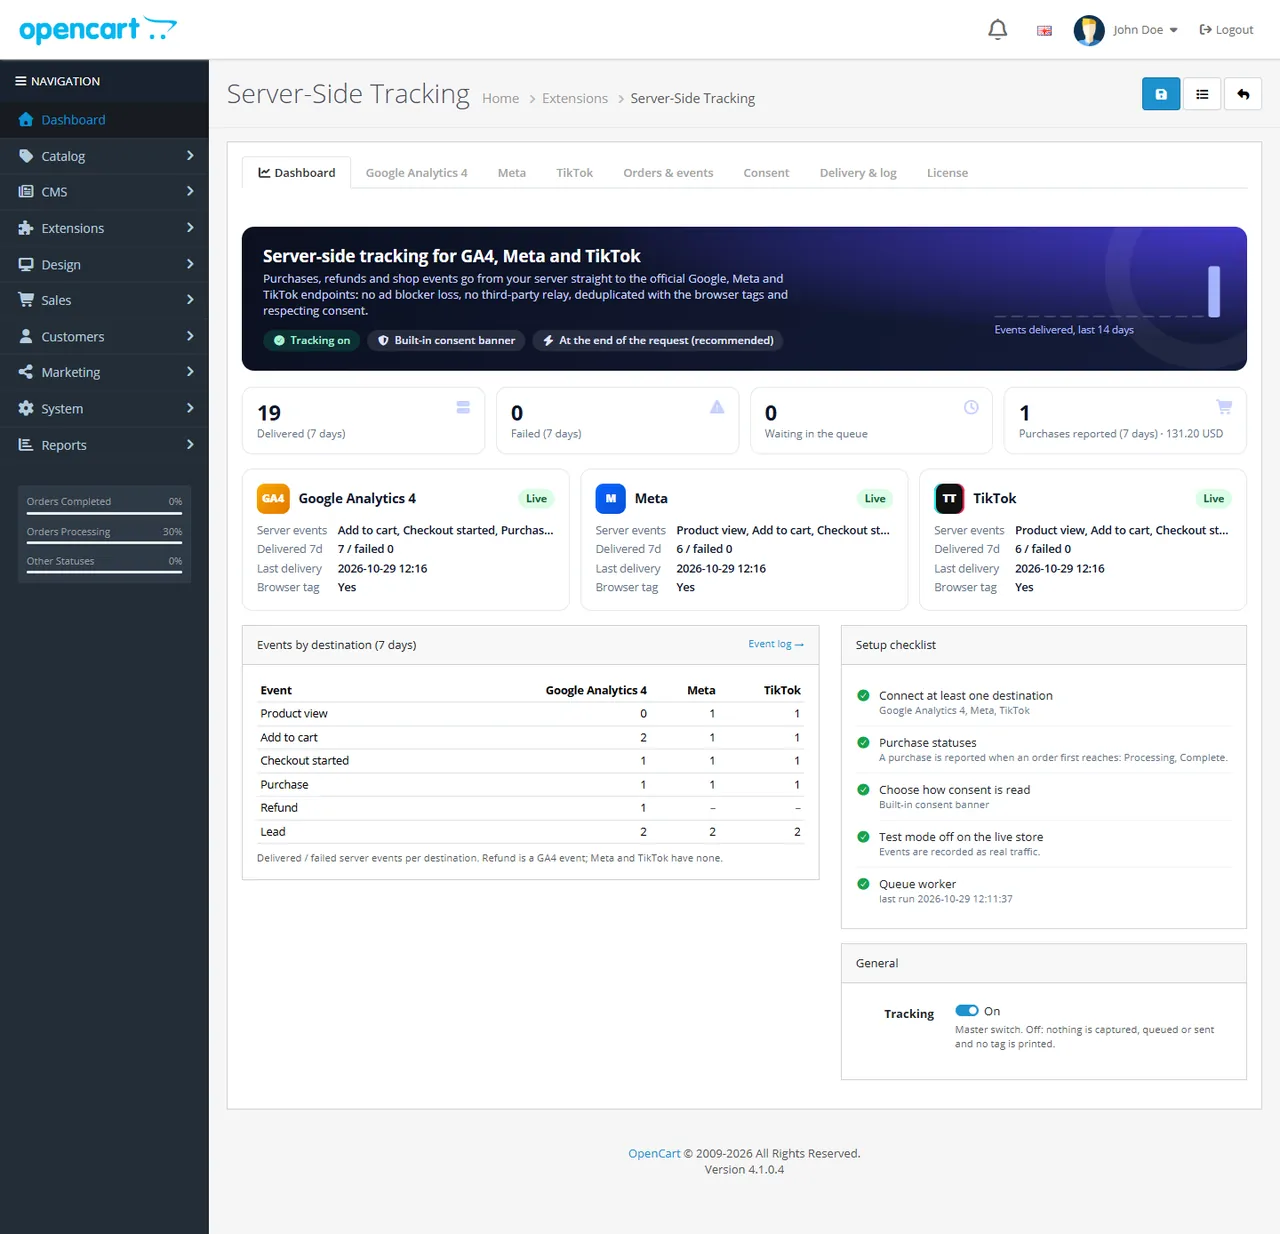Viewport: 1280px width, 1234px height.
Task: Open the John Doe user dropdown
Action: click(1145, 30)
